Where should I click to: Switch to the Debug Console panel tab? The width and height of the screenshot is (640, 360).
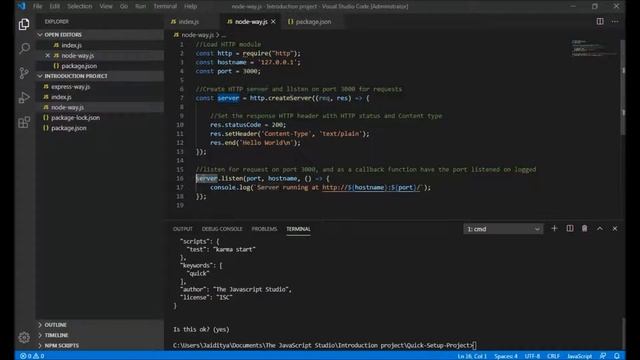[222, 229]
